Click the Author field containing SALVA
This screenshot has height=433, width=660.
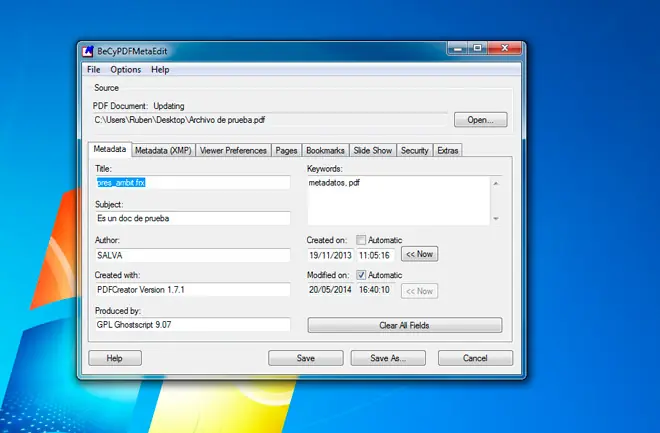click(193, 255)
